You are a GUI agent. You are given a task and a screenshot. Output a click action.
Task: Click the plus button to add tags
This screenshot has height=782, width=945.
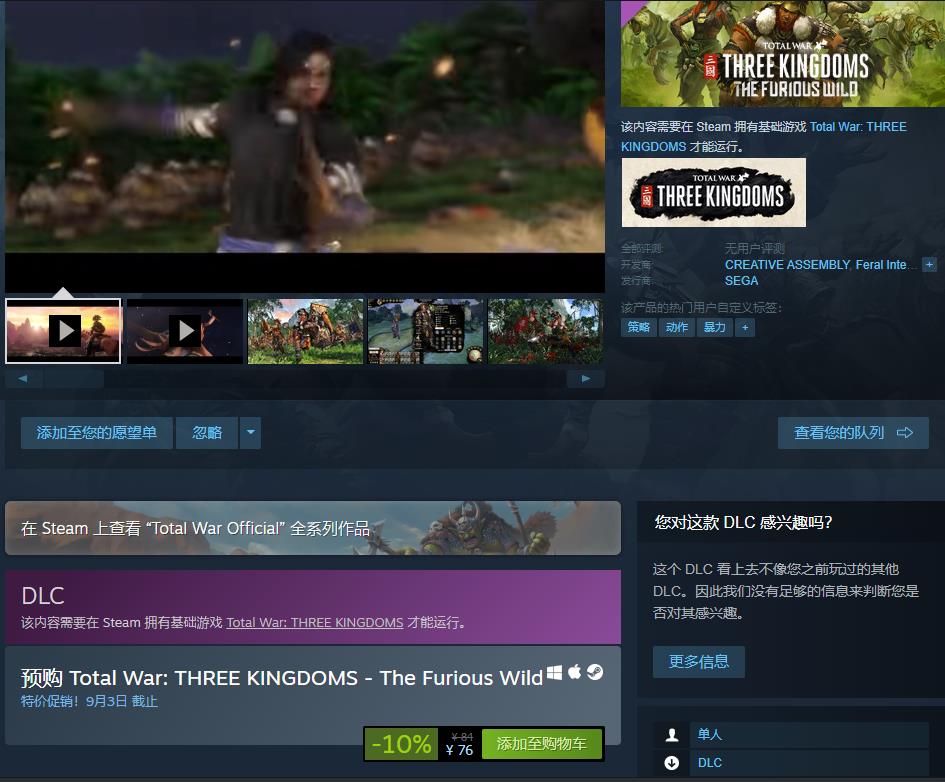pos(745,327)
